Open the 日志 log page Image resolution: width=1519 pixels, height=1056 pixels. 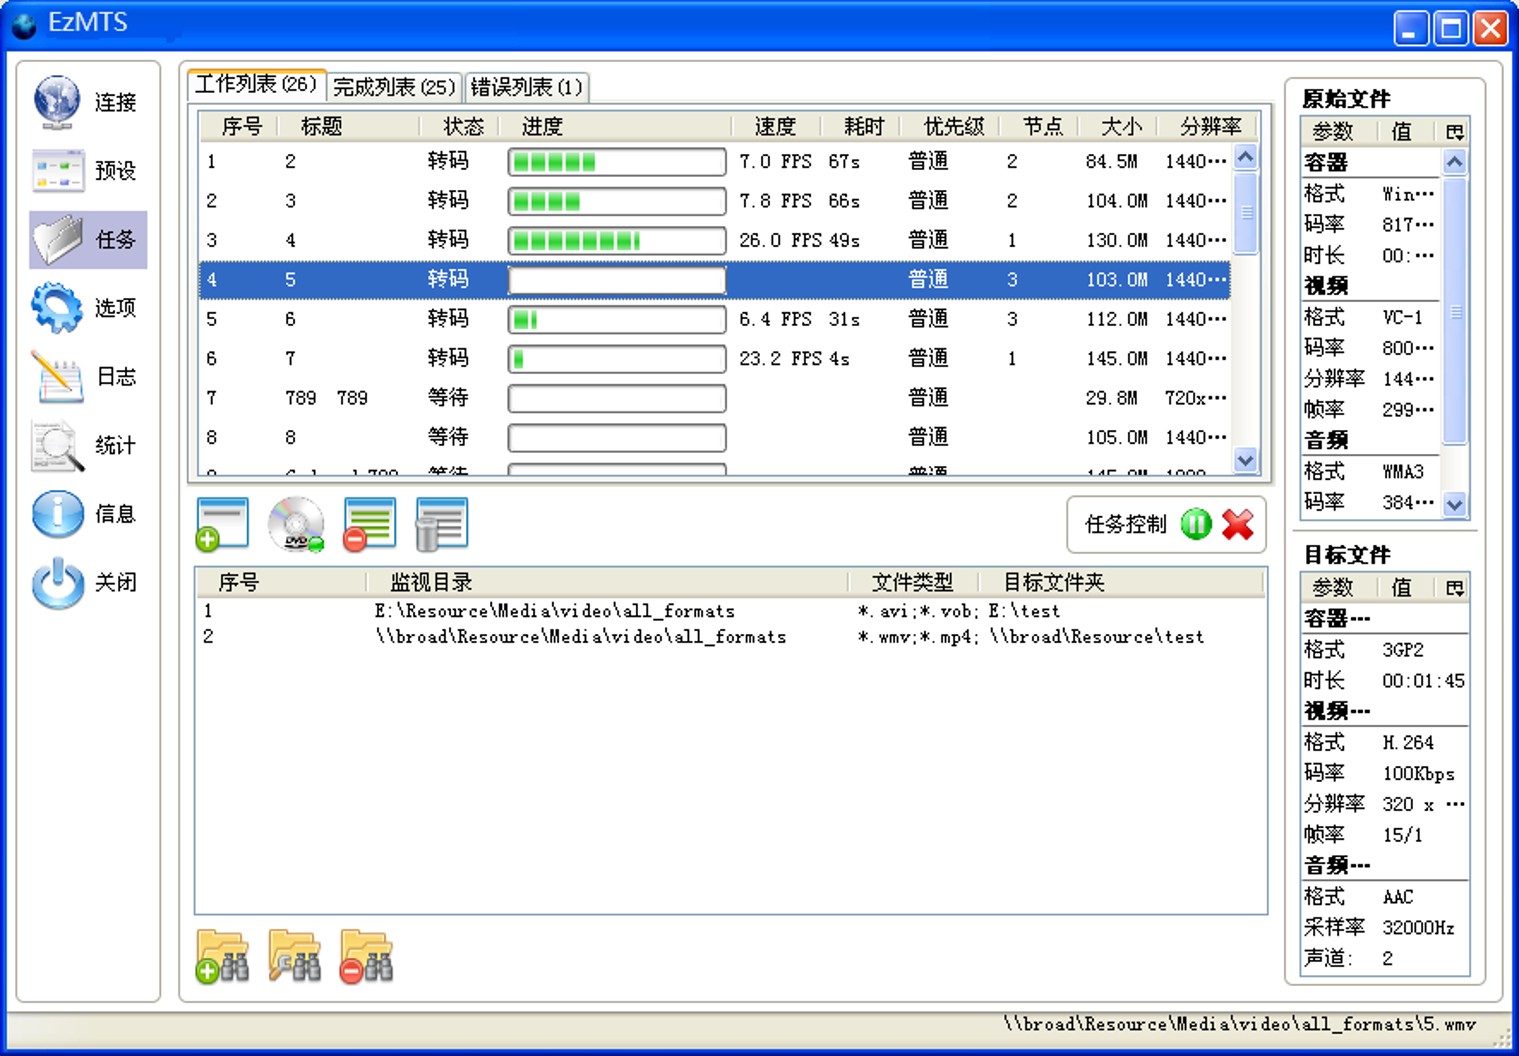[x=87, y=377]
